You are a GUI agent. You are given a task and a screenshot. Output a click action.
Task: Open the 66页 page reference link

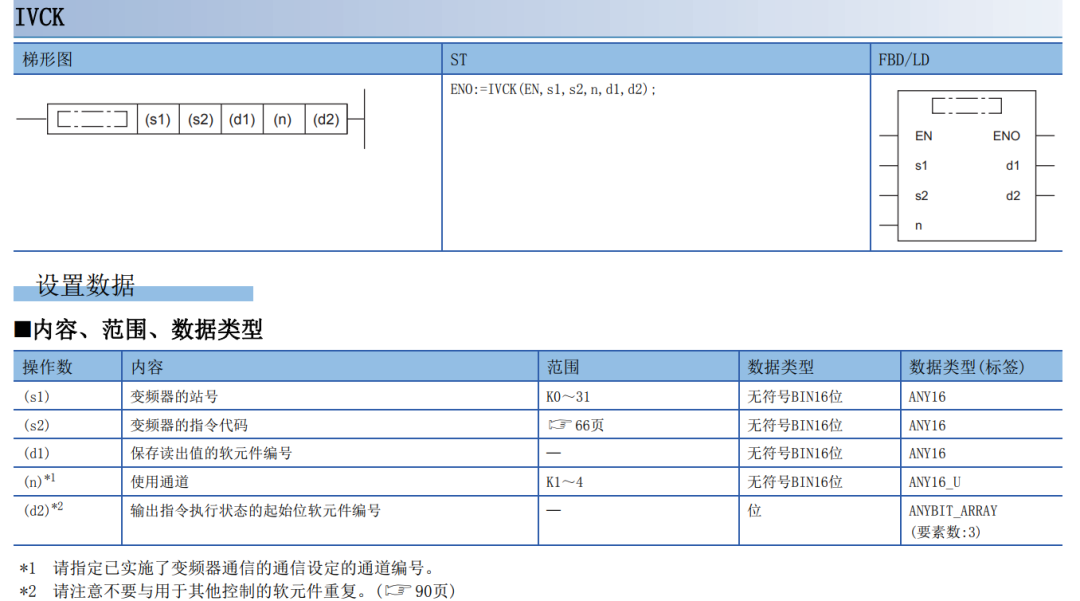(589, 425)
